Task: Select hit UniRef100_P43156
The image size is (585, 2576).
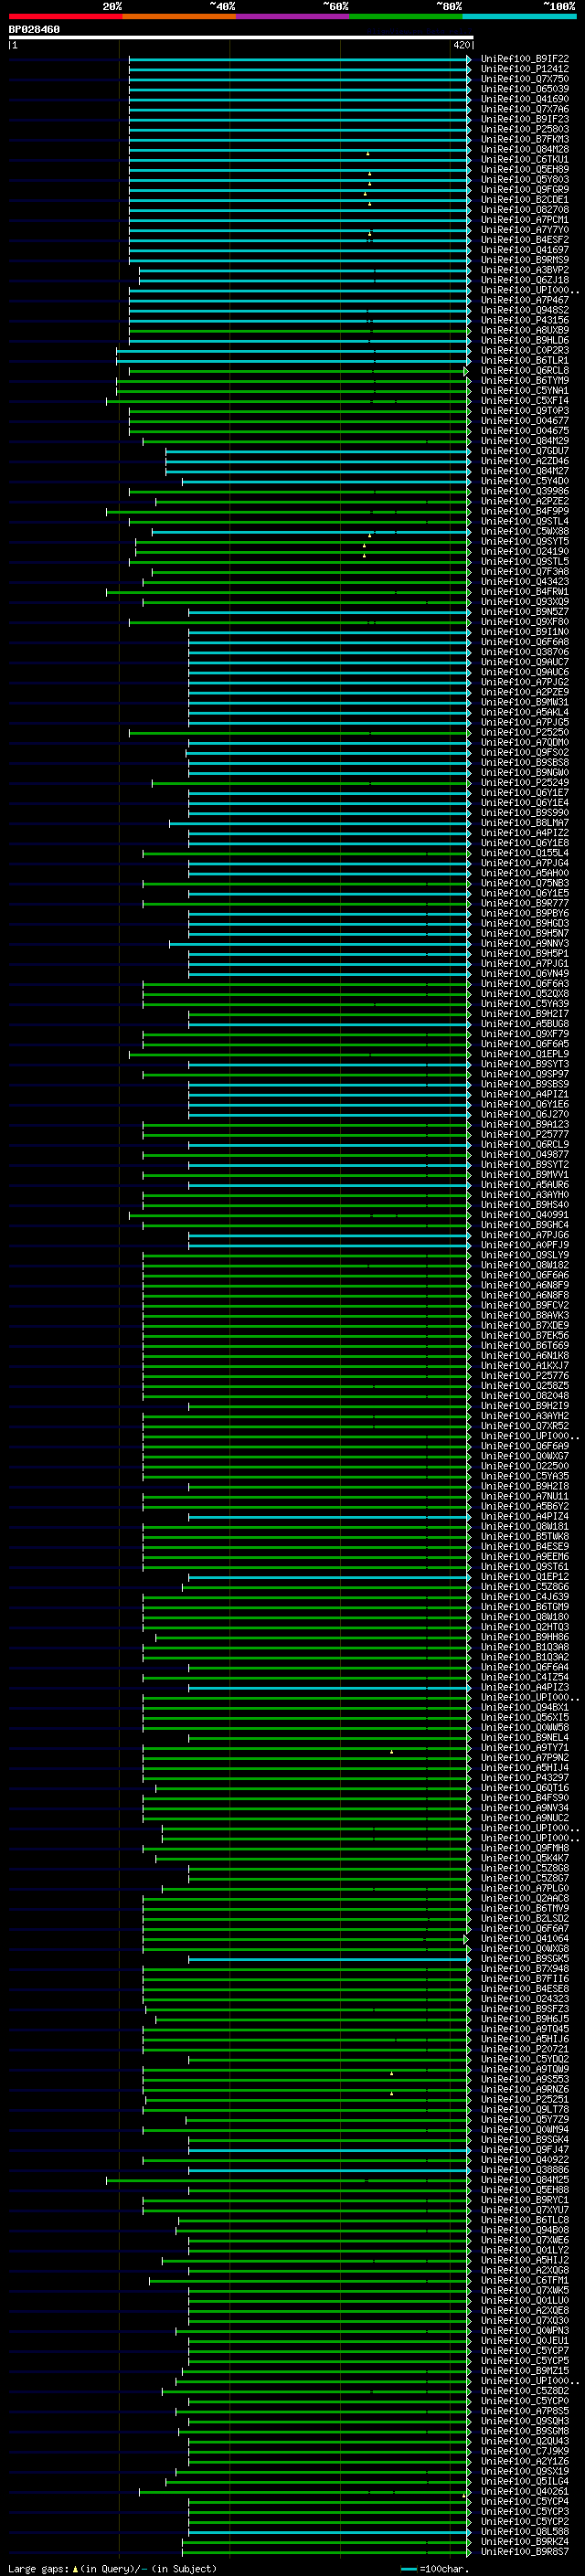Action: click(525, 320)
